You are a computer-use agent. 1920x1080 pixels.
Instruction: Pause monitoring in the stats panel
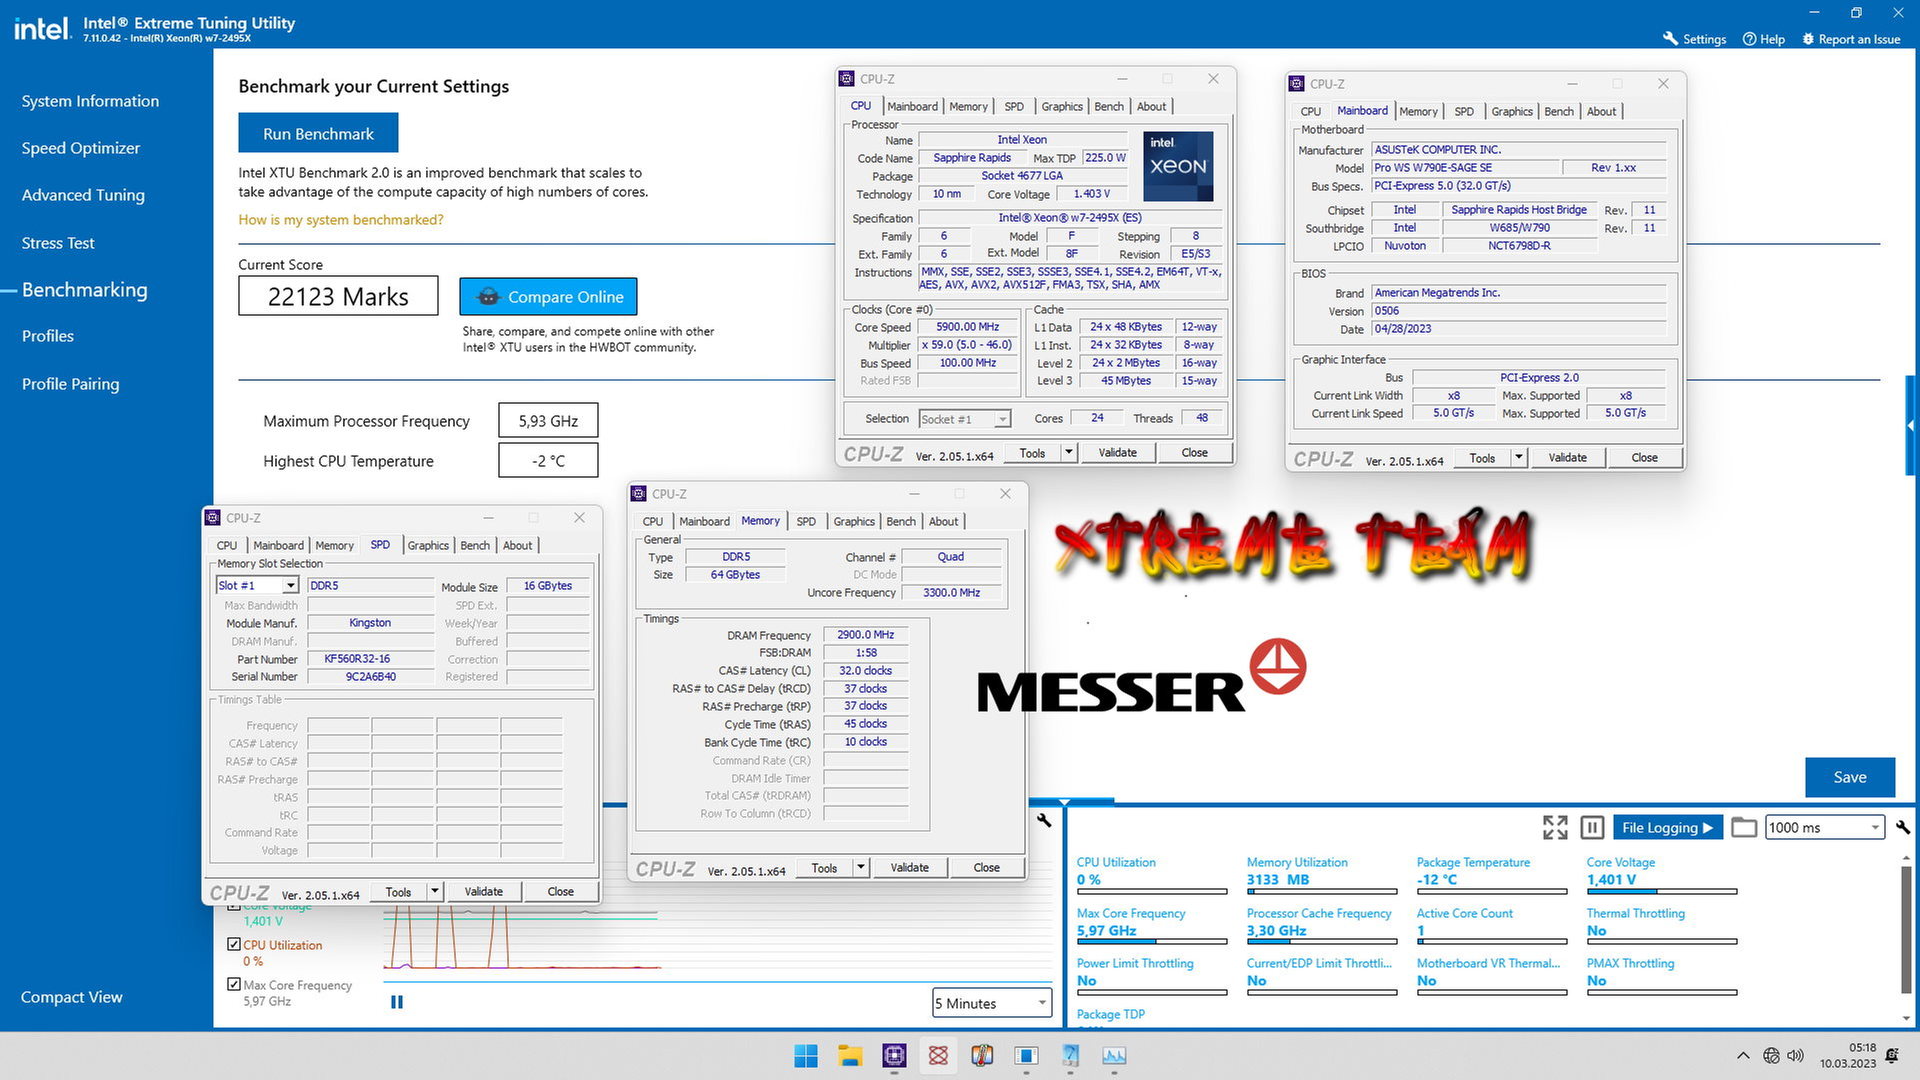click(x=1593, y=827)
